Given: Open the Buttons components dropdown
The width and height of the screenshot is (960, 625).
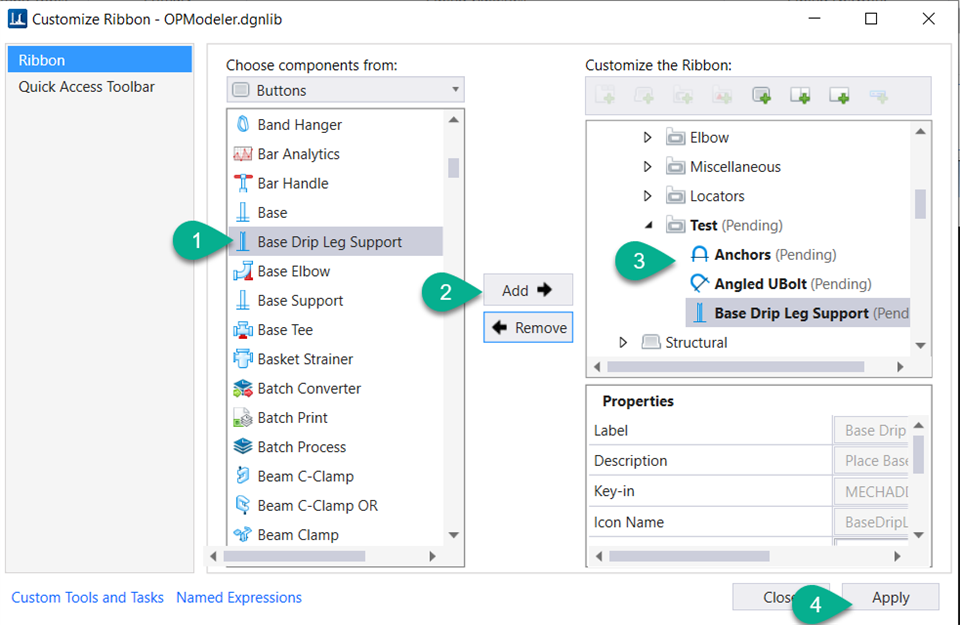Looking at the screenshot, I should (x=345, y=90).
